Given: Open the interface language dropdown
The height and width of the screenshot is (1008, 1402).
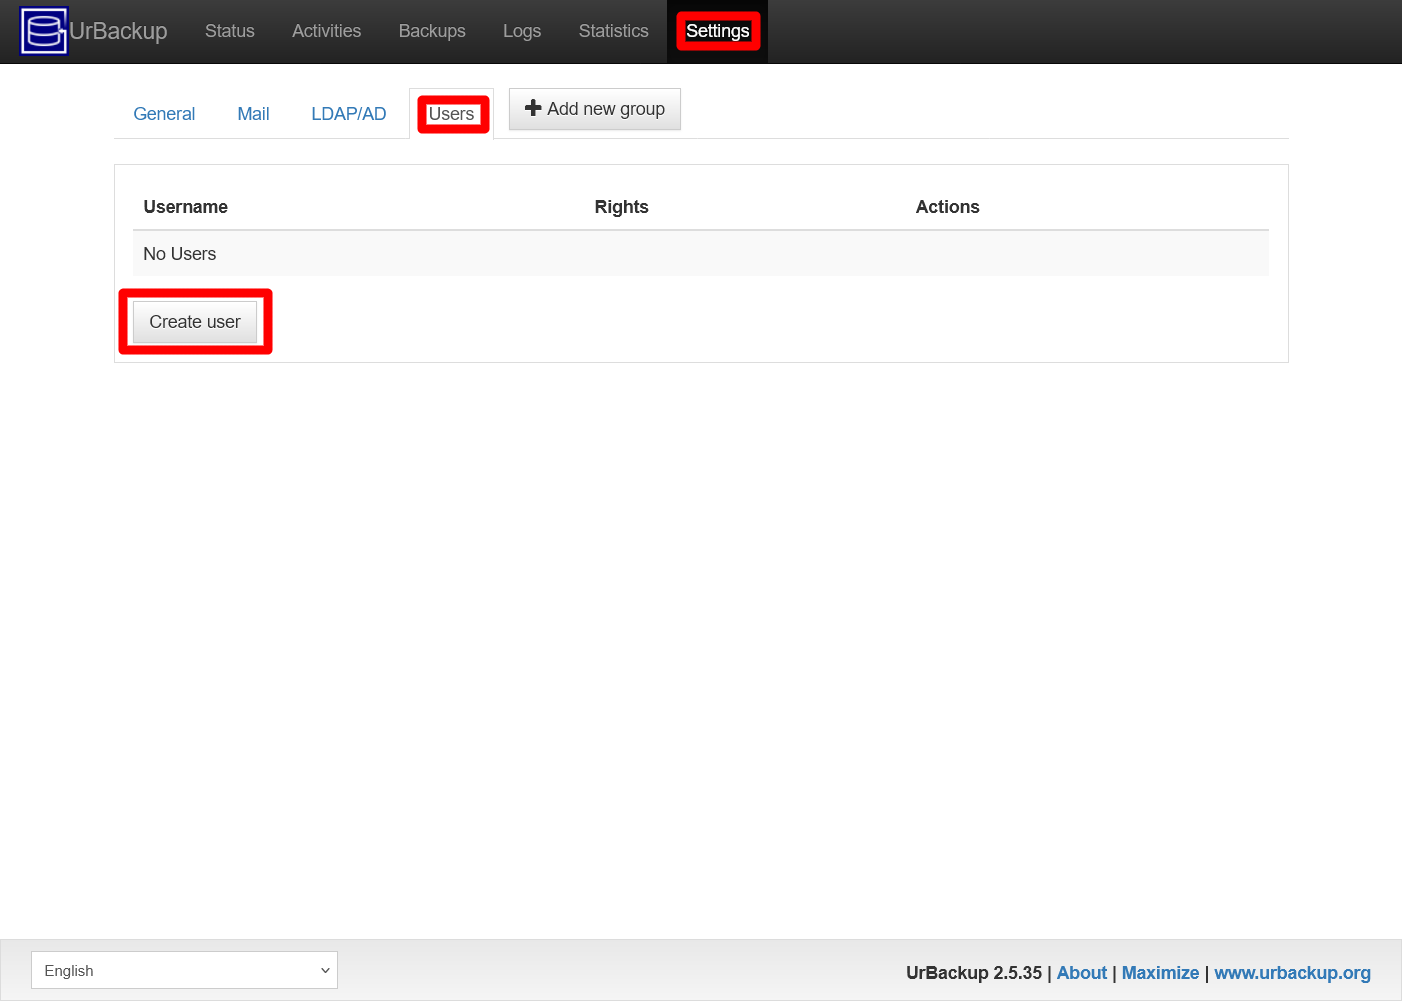Looking at the screenshot, I should (184, 970).
